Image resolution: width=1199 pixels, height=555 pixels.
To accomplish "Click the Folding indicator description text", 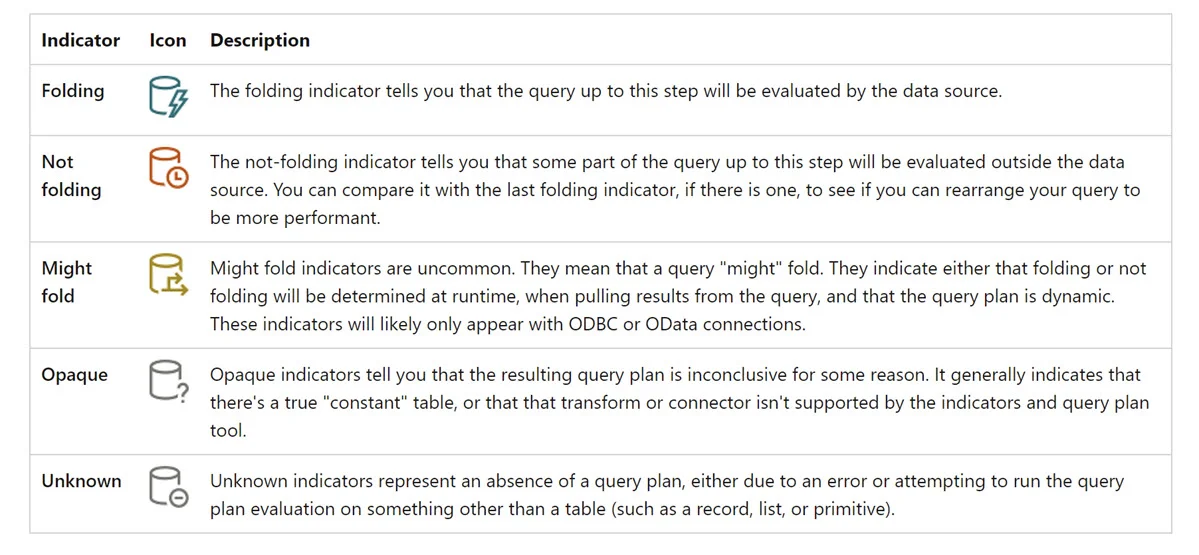I will 606,91.
